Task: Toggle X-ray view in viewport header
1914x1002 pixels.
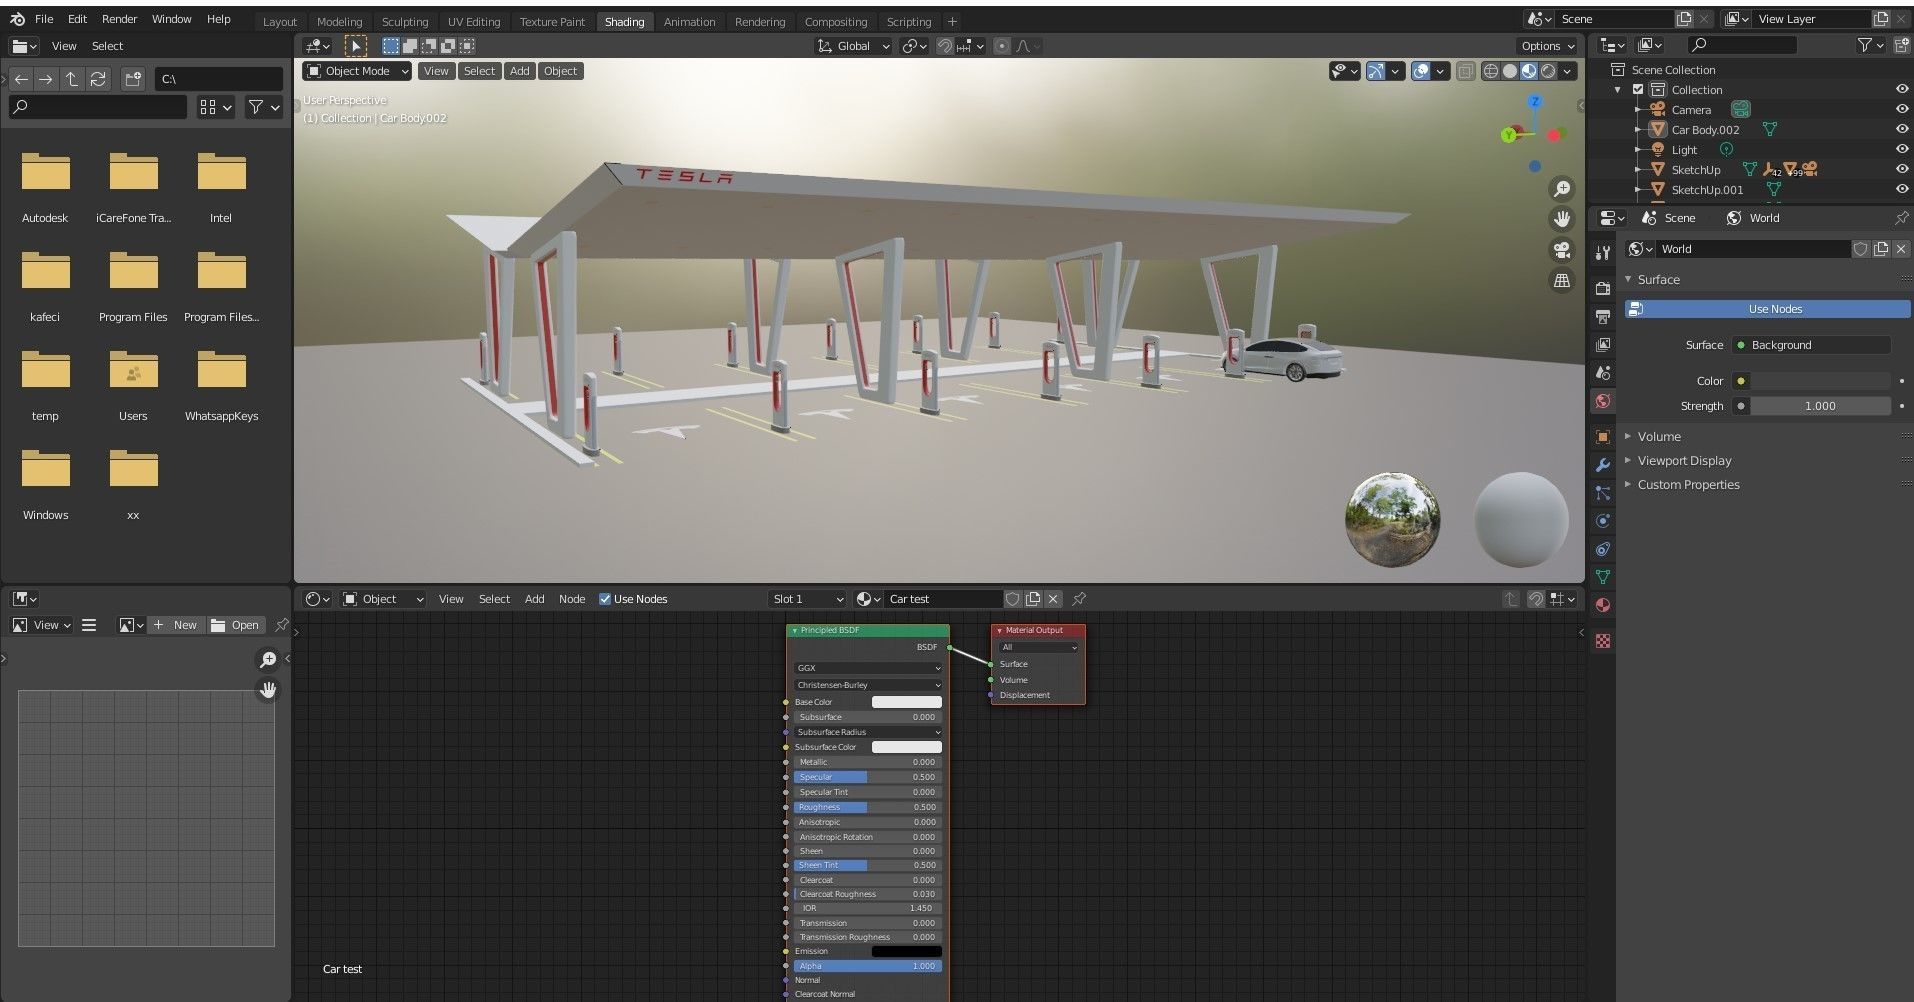Action: click(1465, 71)
